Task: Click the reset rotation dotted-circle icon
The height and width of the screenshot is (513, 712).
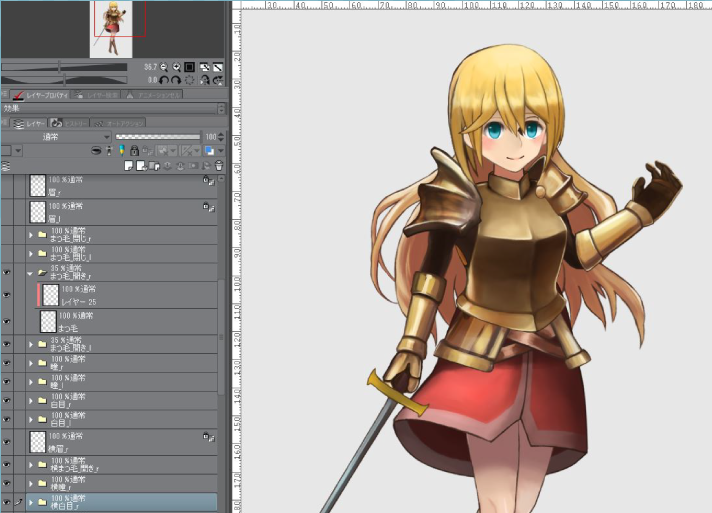Action: pos(189,80)
